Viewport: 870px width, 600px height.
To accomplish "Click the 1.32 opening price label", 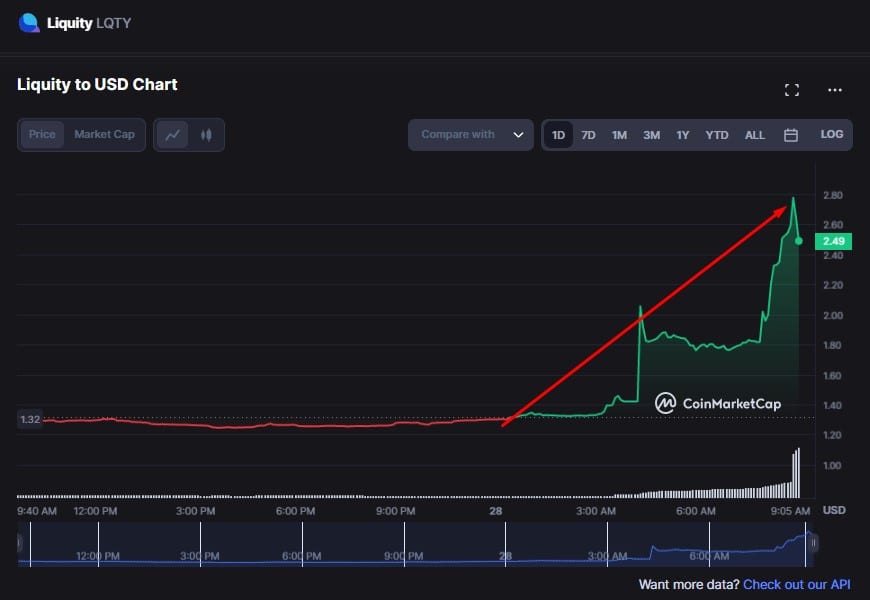I will [x=30, y=419].
